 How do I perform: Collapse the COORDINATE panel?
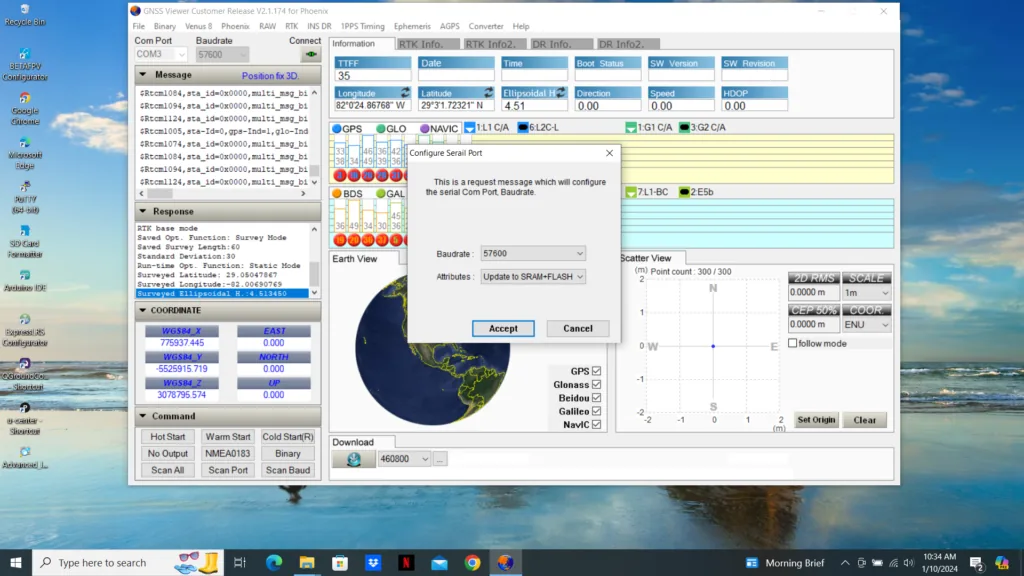(x=143, y=310)
